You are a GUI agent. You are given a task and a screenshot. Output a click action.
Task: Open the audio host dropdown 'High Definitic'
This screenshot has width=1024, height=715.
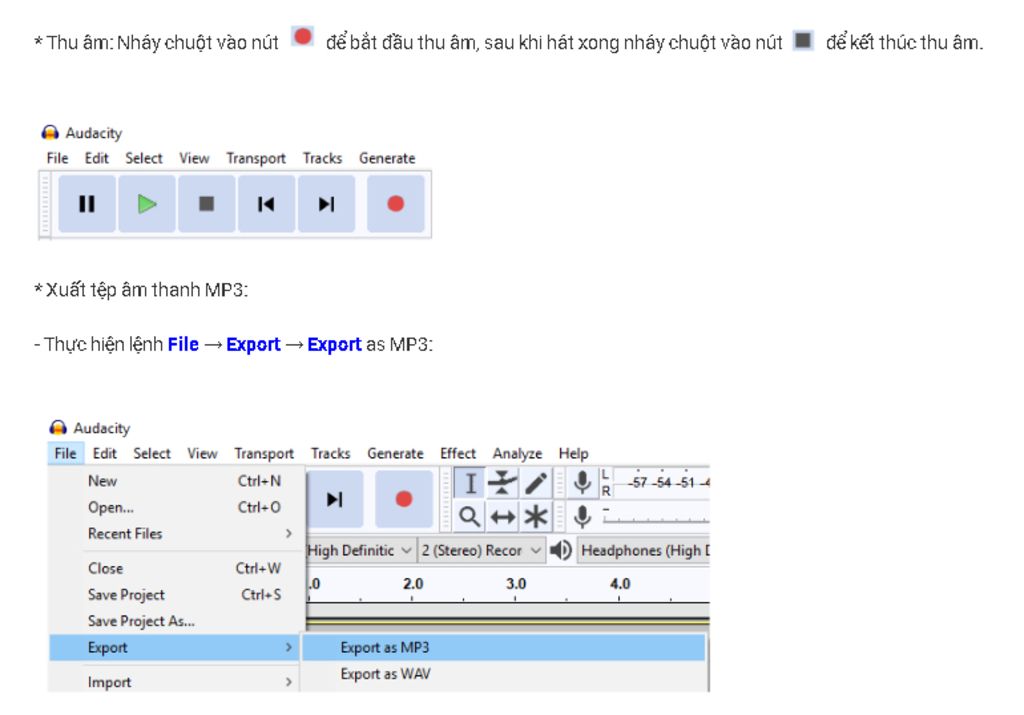click(x=360, y=550)
